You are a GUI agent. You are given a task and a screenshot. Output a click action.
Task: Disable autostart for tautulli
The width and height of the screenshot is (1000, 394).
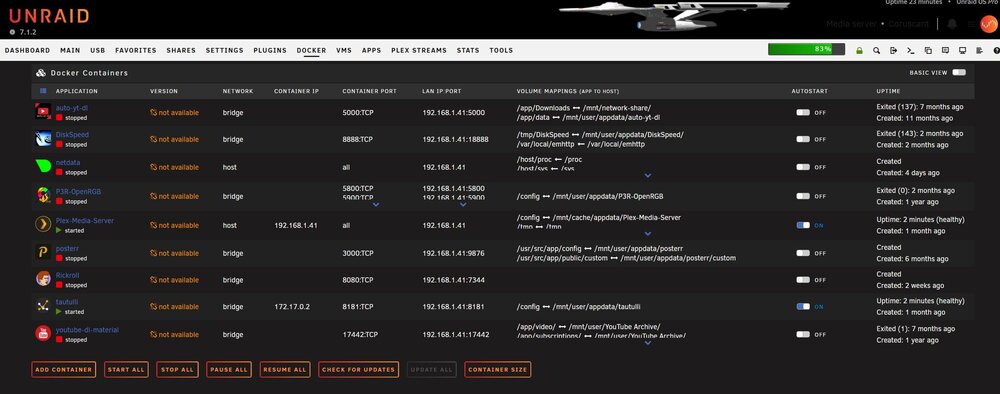(803, 307)
